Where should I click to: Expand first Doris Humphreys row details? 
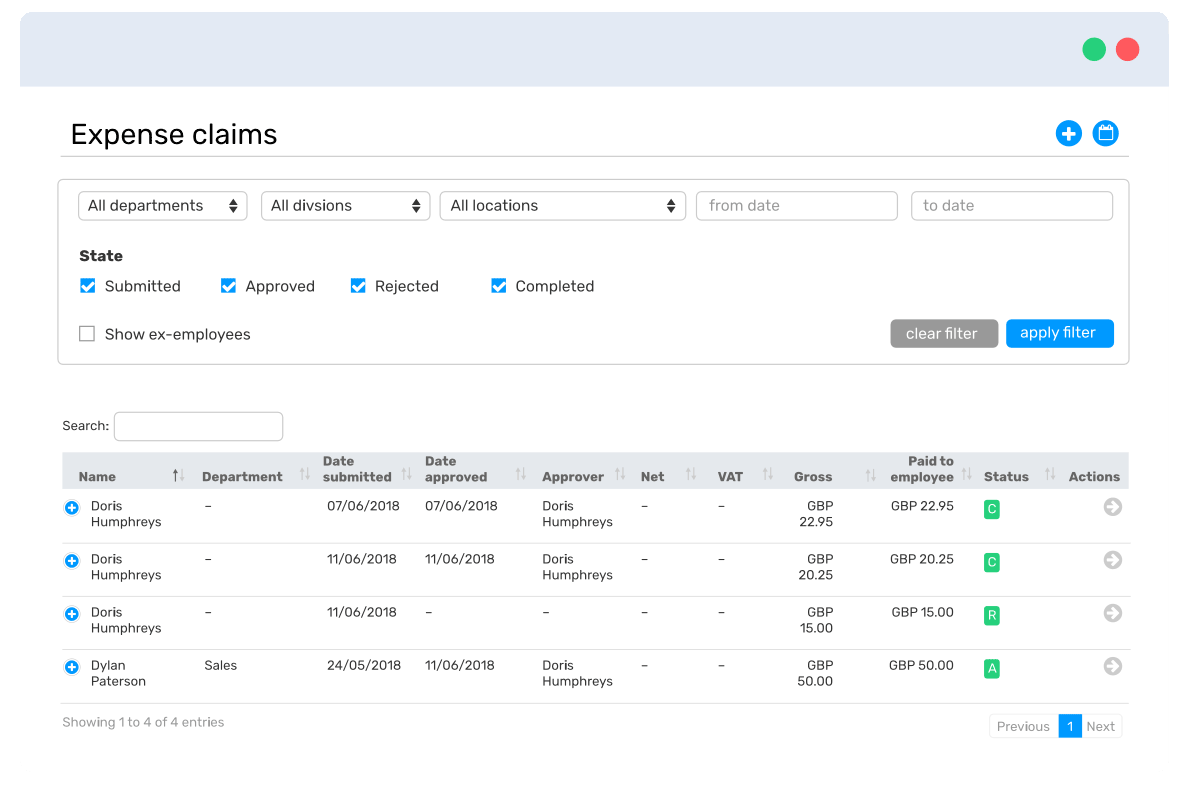click(x=72, y=508)
